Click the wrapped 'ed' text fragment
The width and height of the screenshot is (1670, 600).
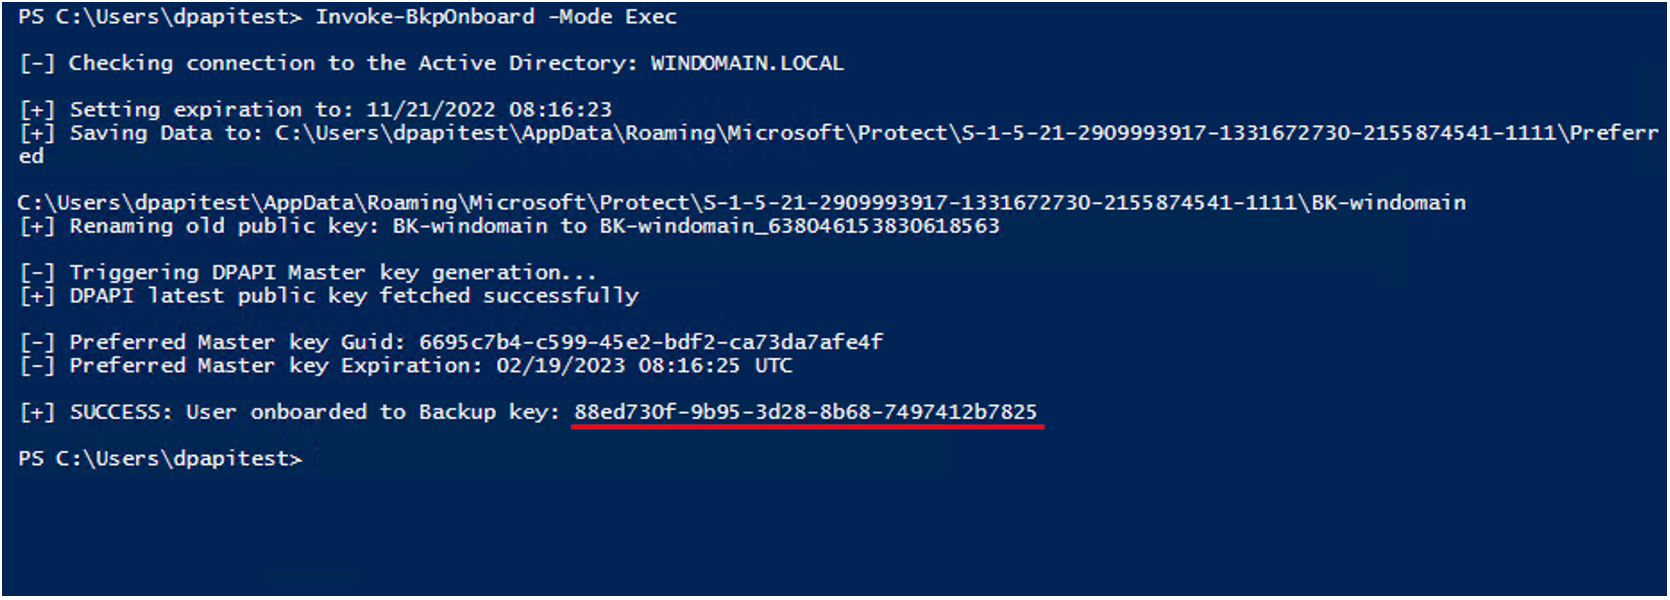point(31,156)
